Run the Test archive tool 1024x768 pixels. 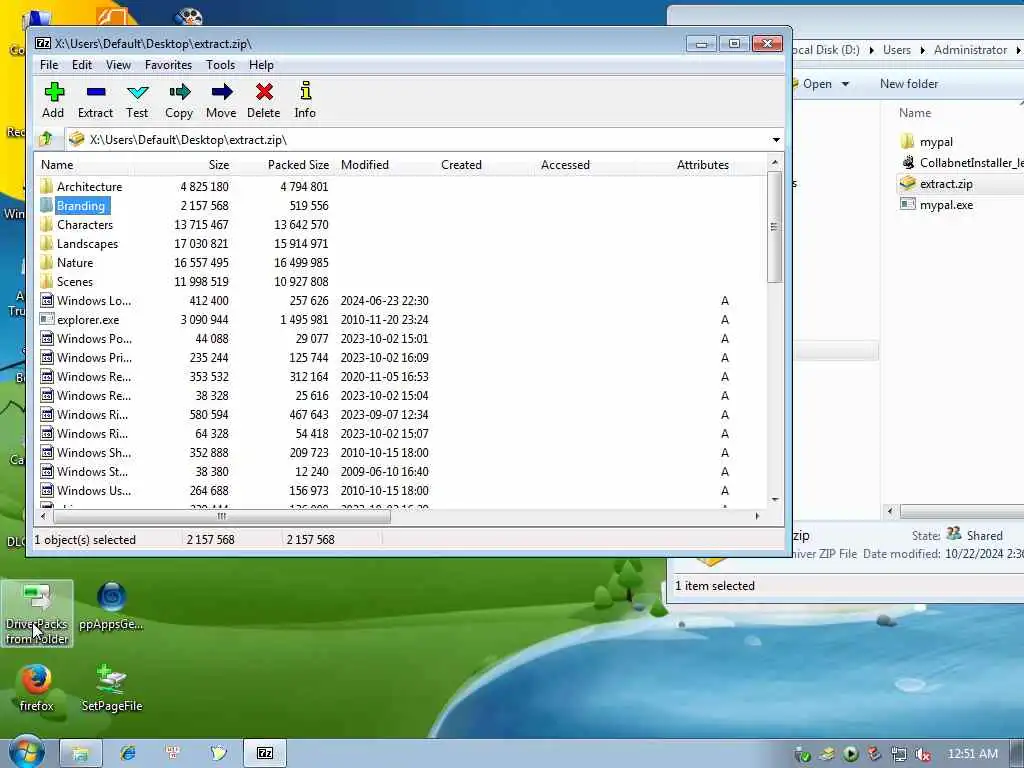[137, 100]
